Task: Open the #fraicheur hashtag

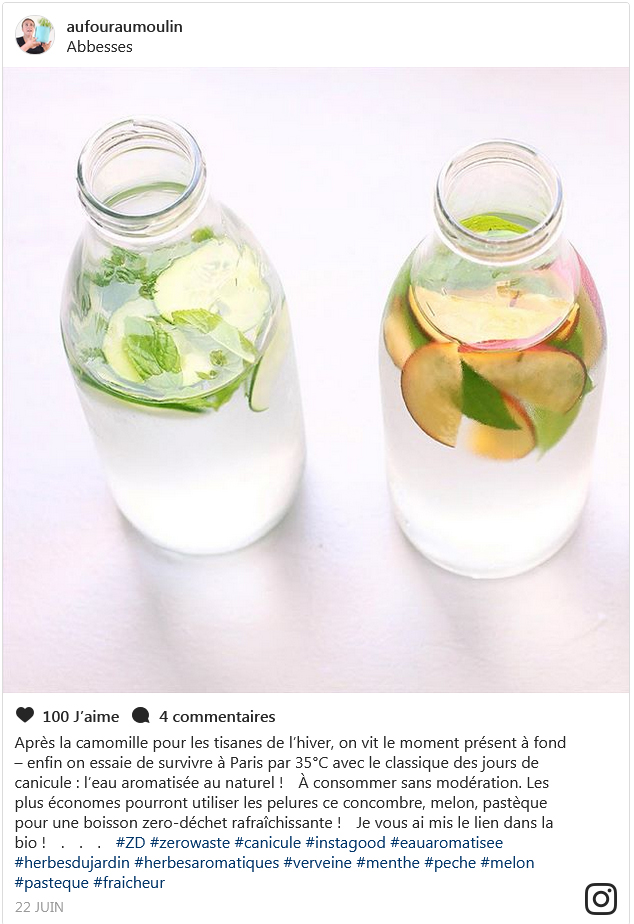Action: 129,883
